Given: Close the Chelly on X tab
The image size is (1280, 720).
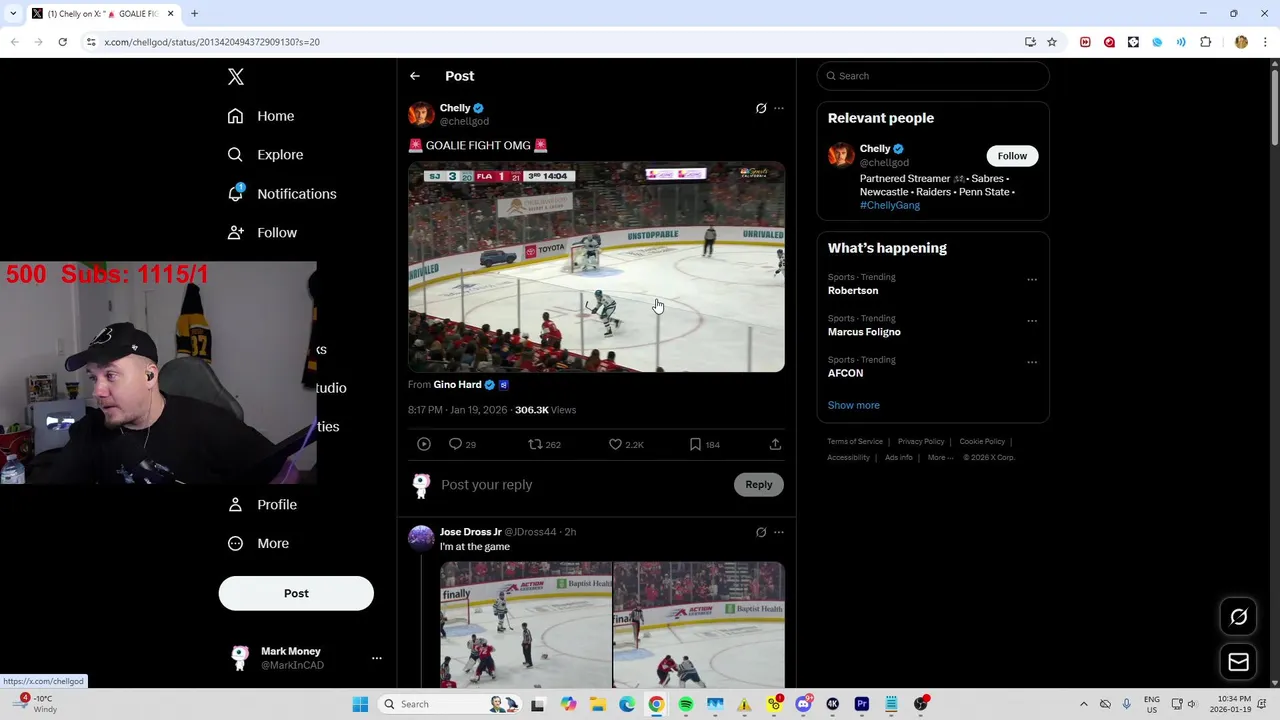Looking at the screenshot, I should point(170,14).
